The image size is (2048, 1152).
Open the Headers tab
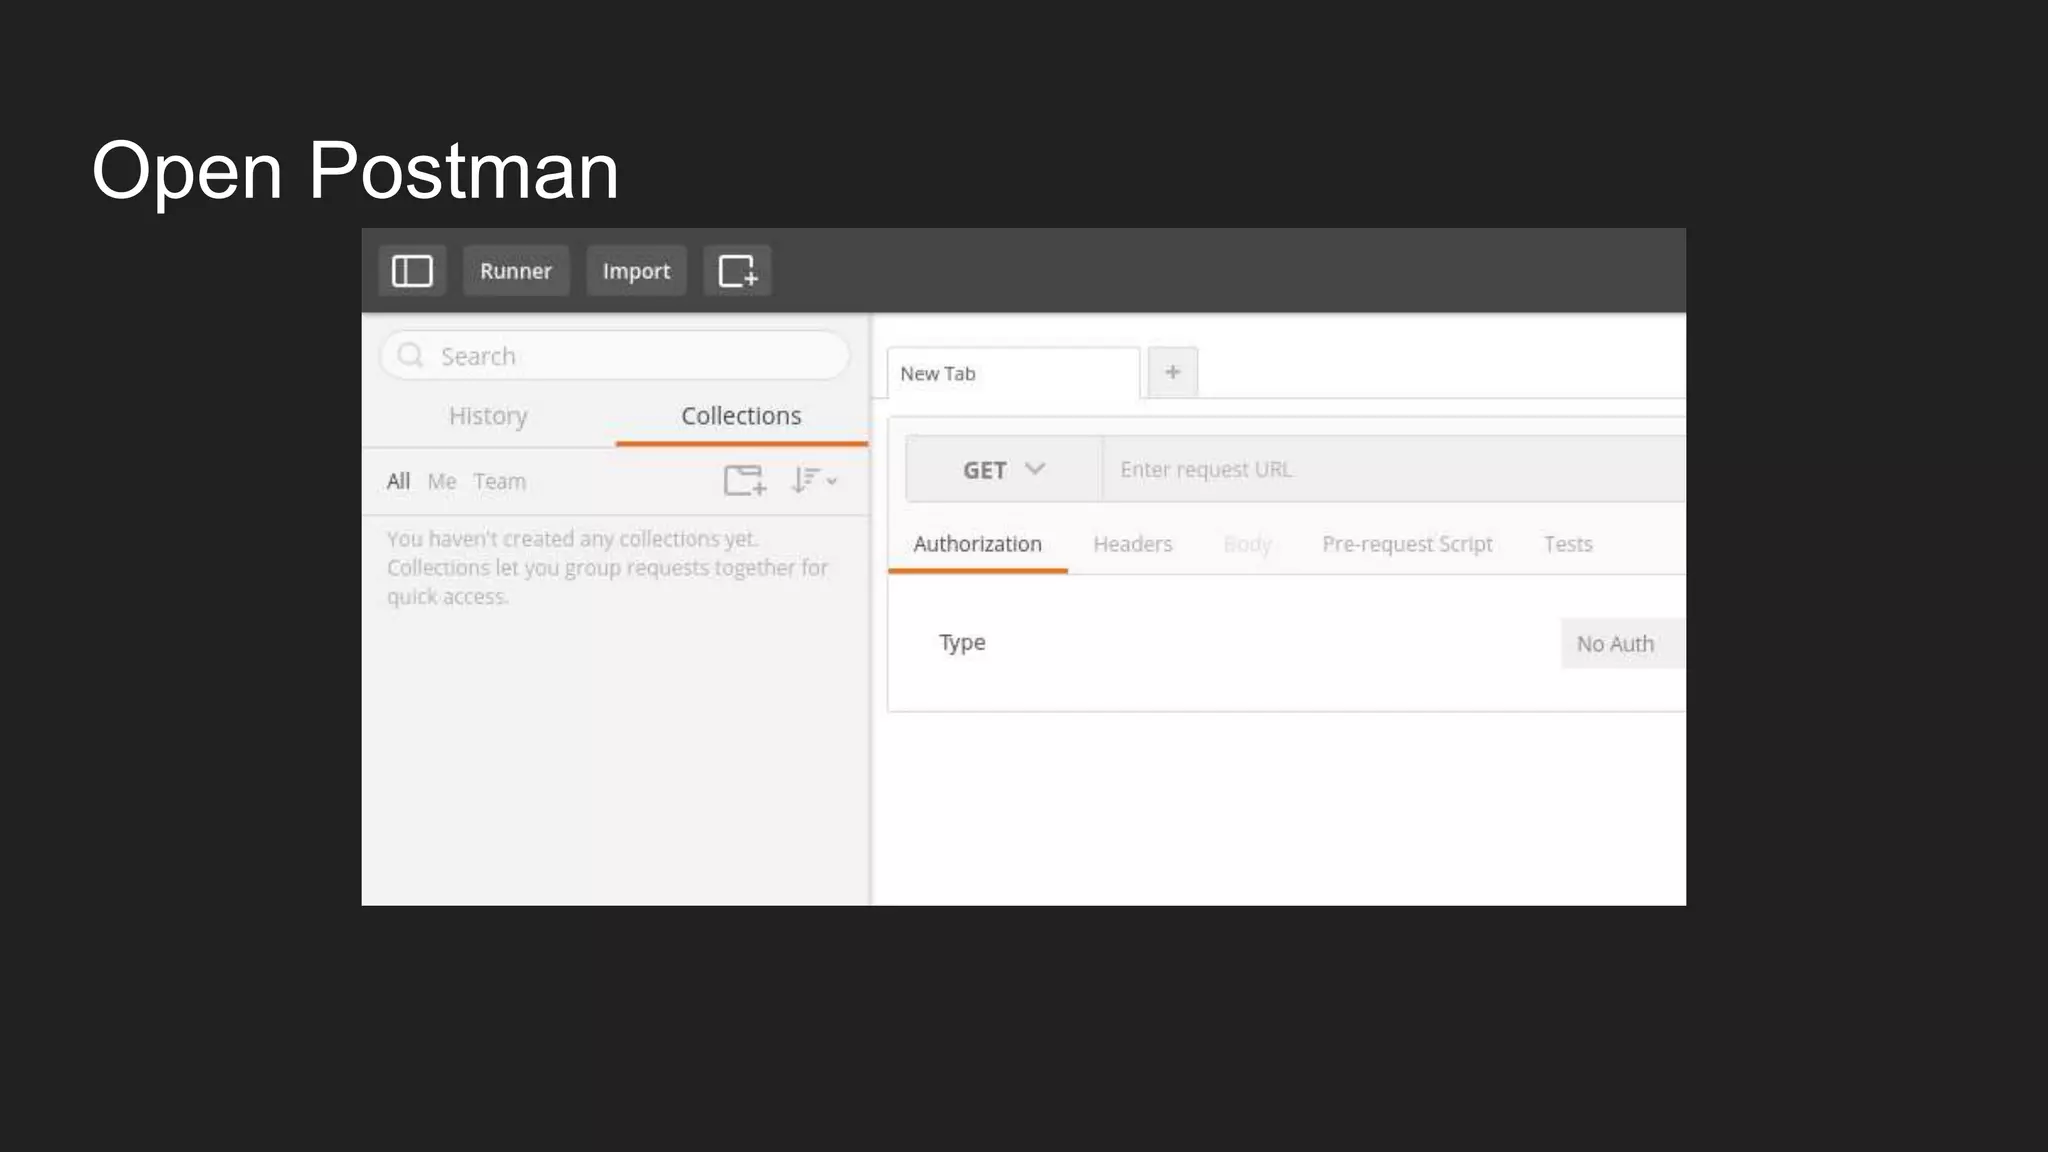click(1133, 544)
